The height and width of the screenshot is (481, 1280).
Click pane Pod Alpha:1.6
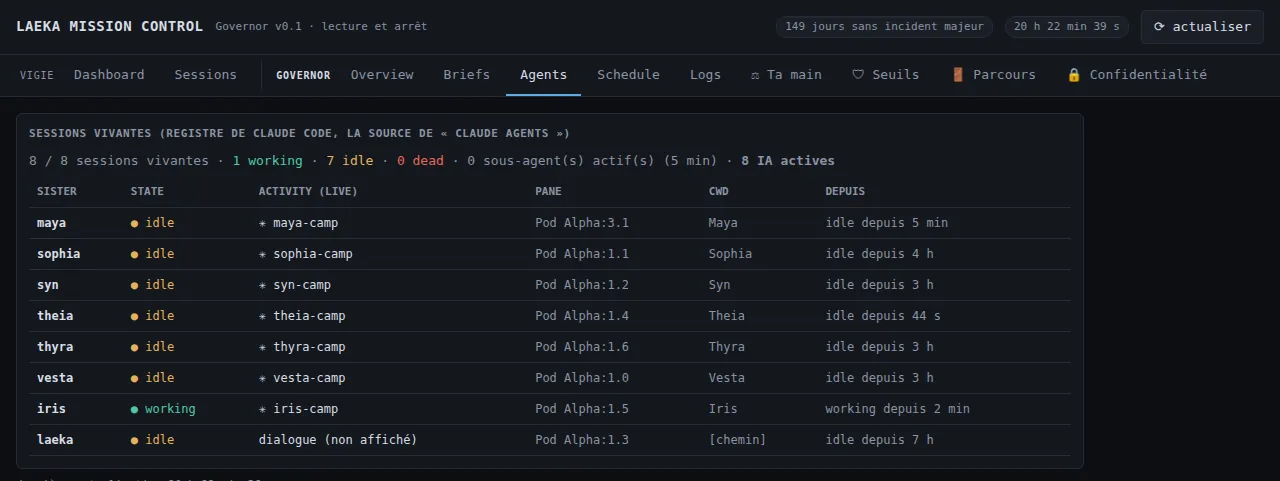click(x=582, y=347)
